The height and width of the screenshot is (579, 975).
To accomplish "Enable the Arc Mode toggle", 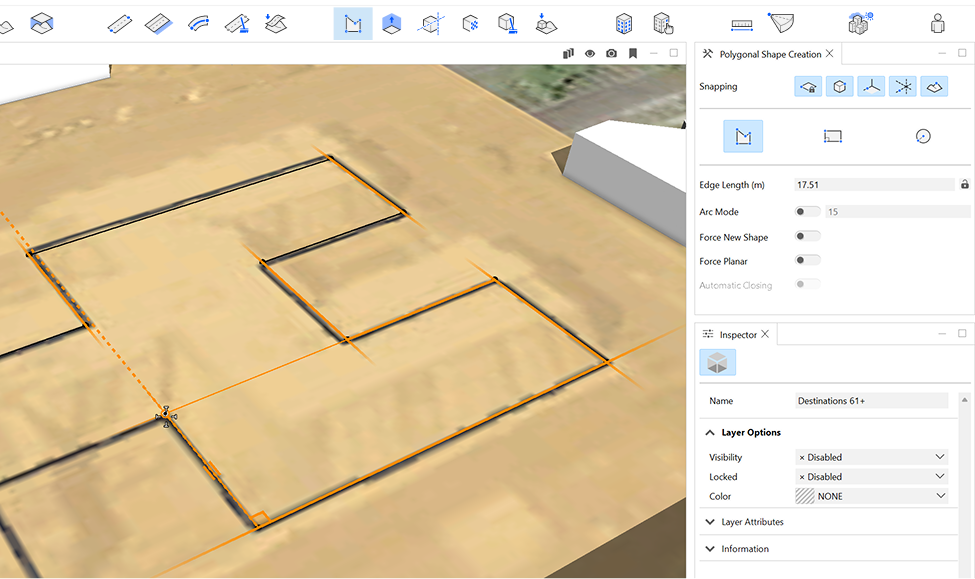I will coord(807,212).
